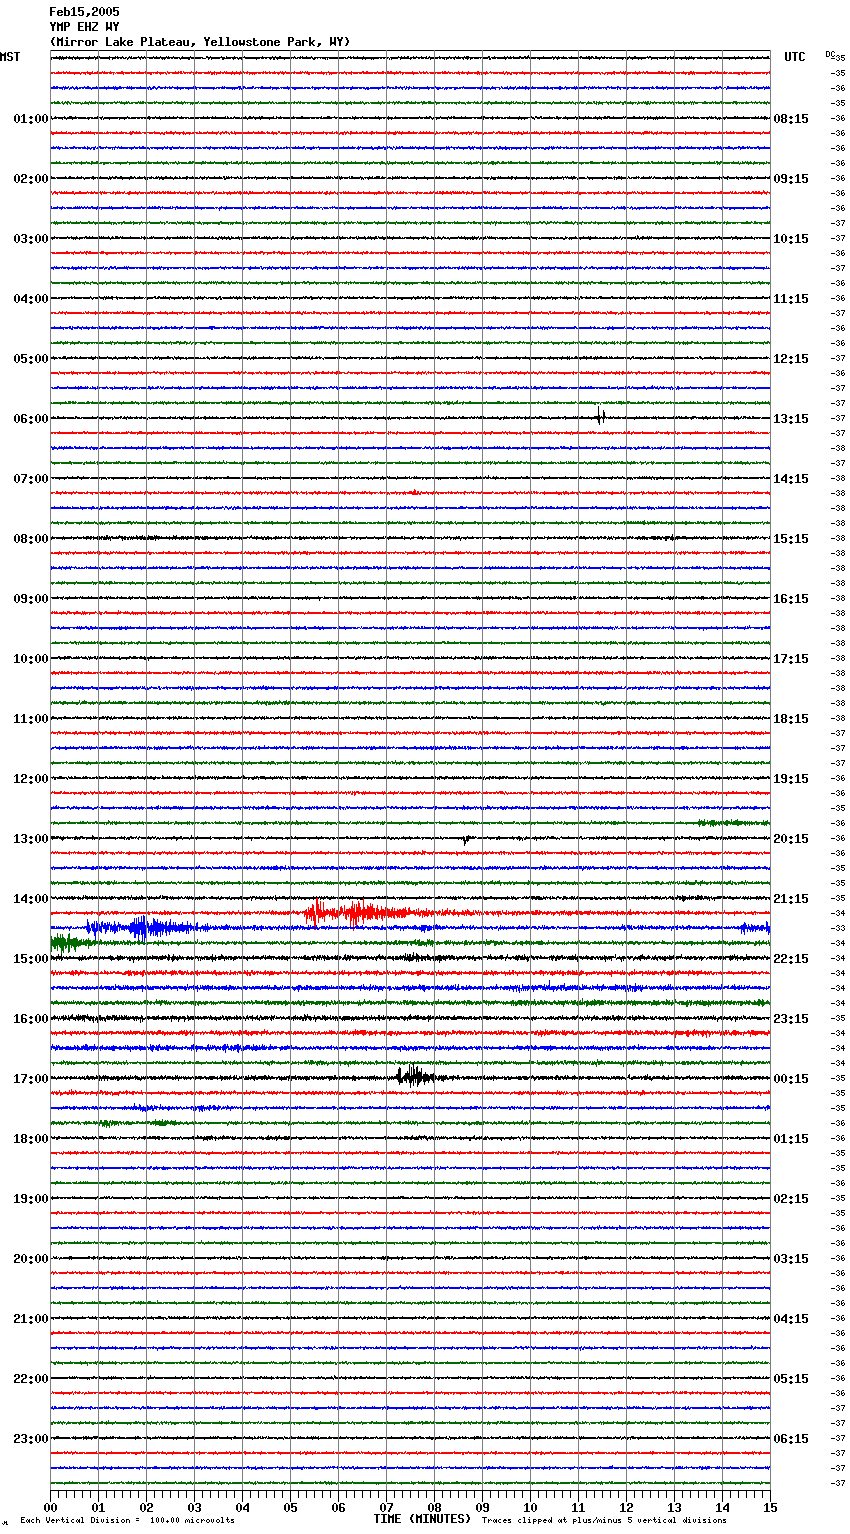Click minute 05 on the bottom time axis
850x1534 pixels.
pos(290,1507)
